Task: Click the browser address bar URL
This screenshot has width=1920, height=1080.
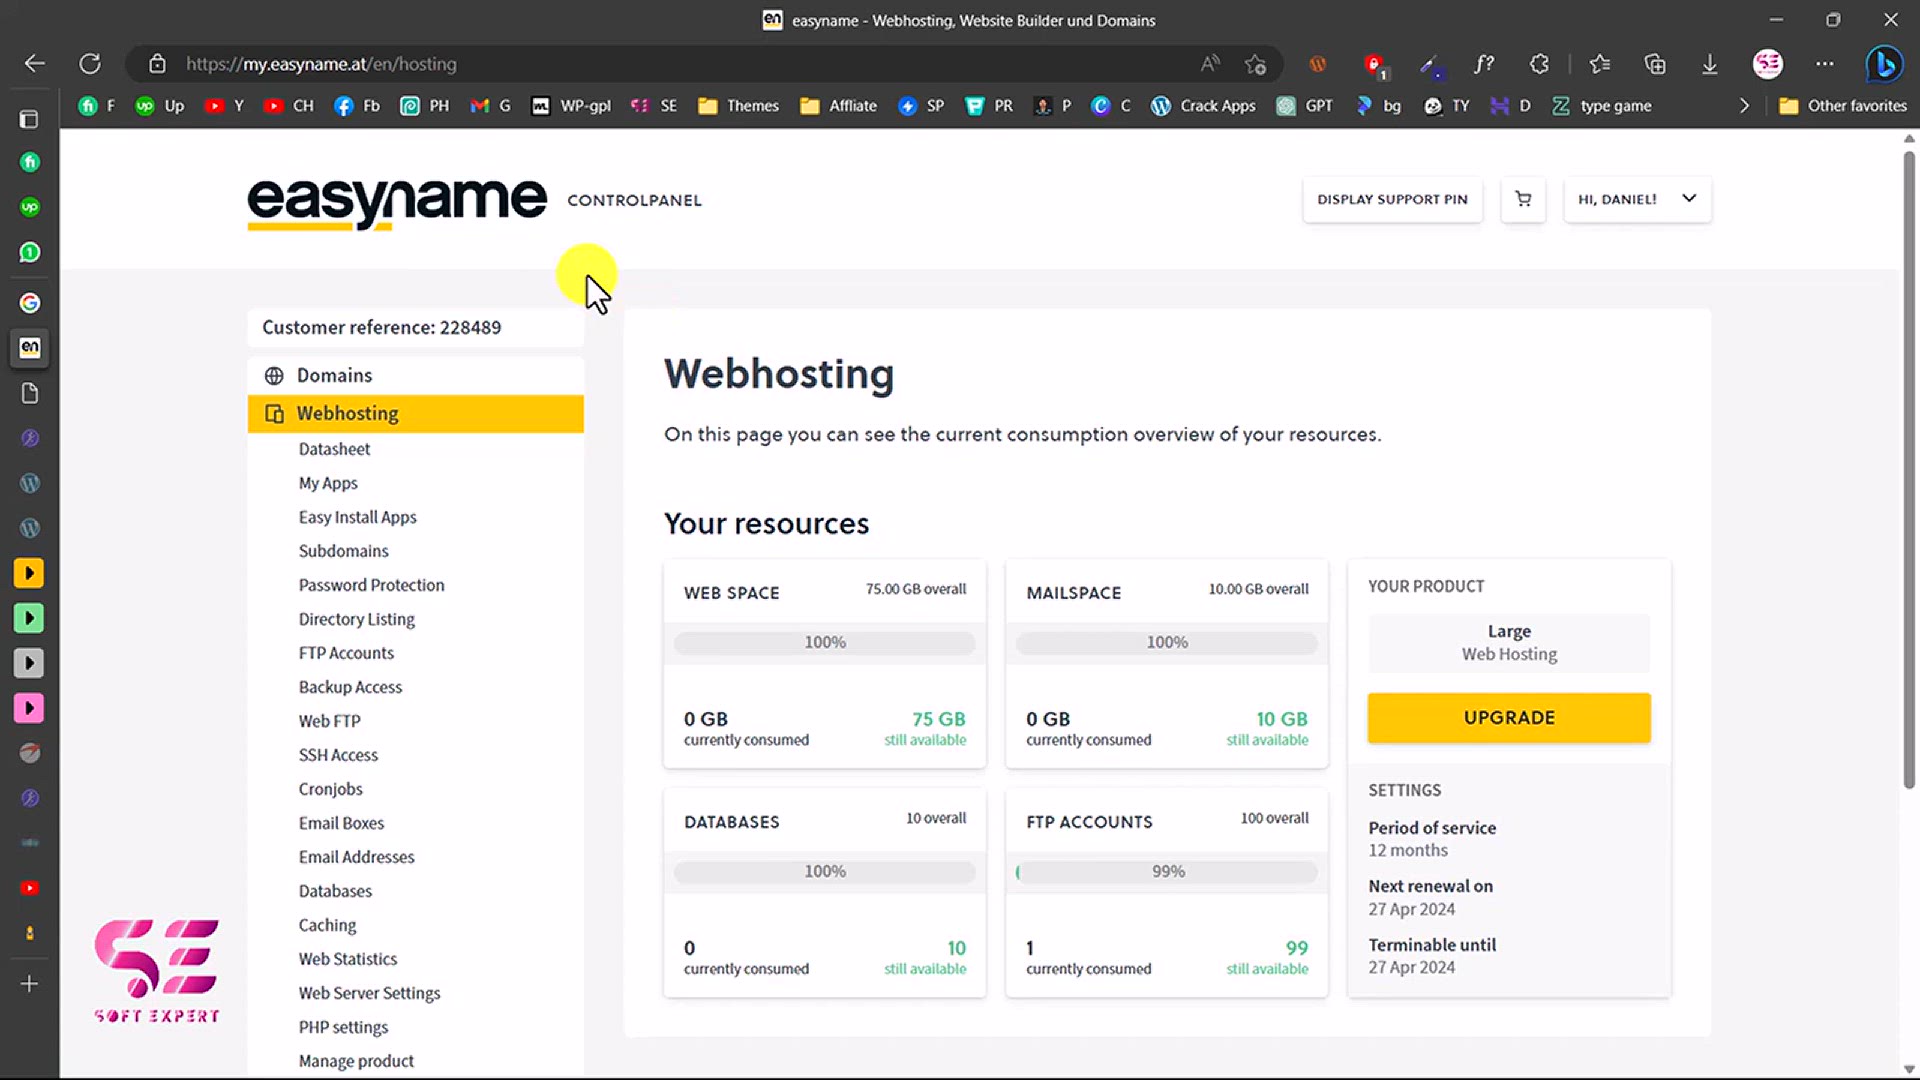Action: click(x=321, y=64)
